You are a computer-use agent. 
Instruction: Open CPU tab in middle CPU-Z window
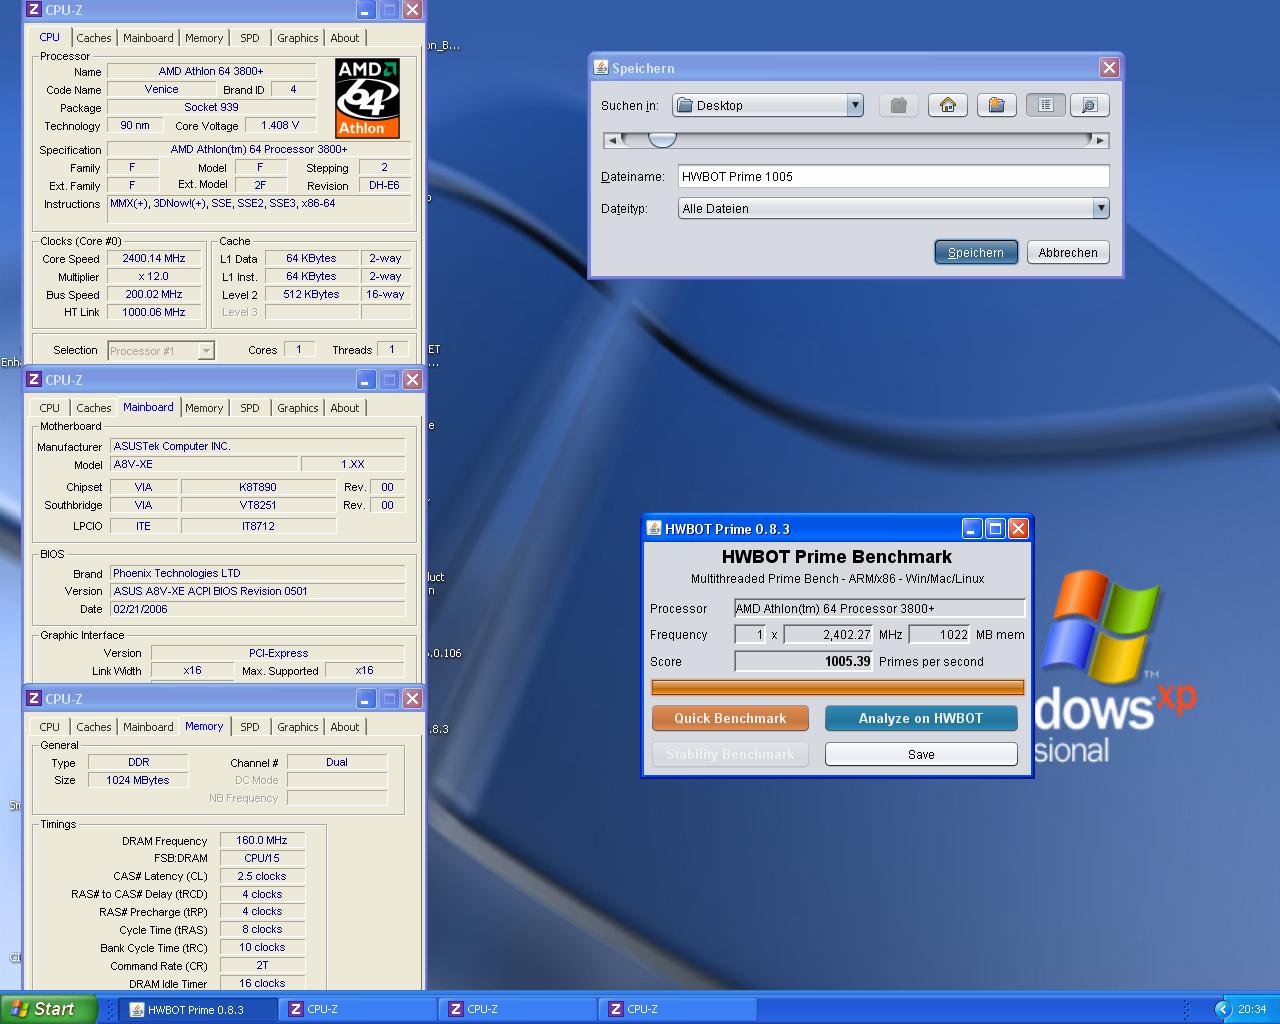[x=50, y=408]
